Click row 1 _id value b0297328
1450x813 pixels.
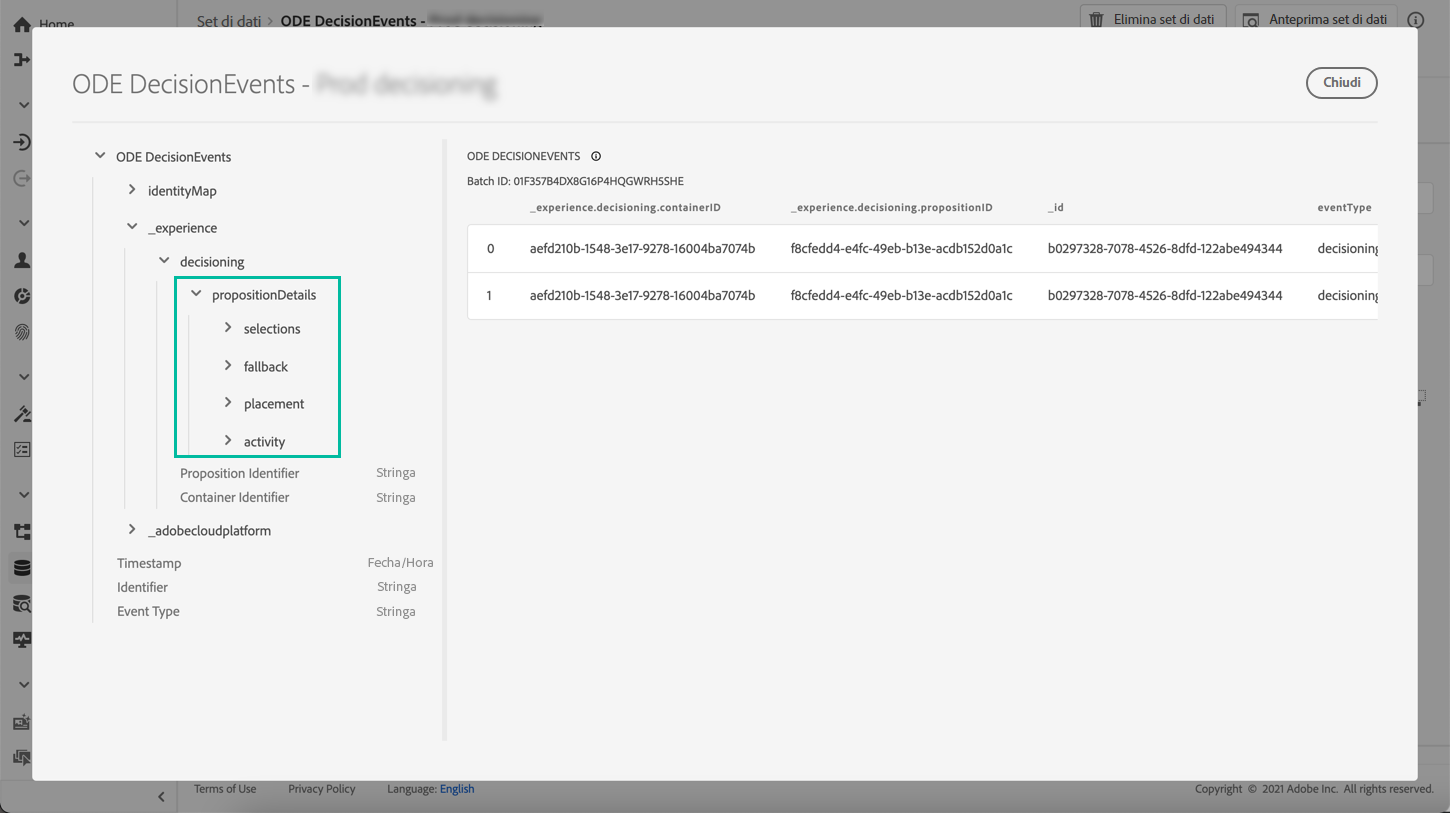[x=1165, y=296]
